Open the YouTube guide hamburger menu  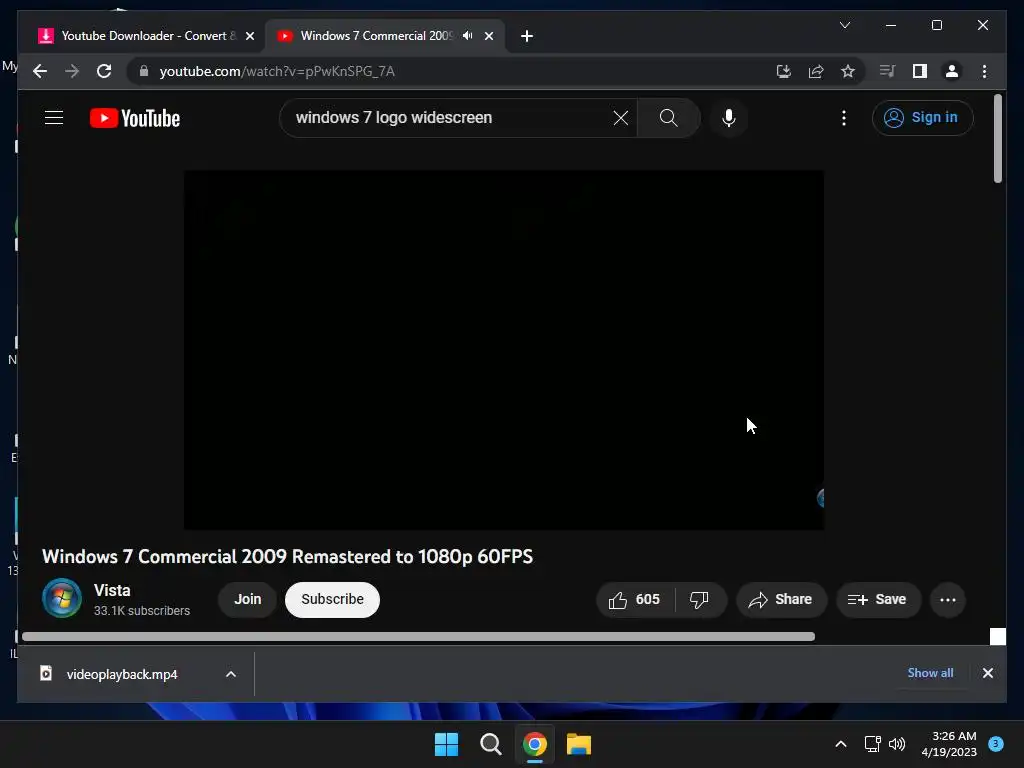tap(54, 118)
